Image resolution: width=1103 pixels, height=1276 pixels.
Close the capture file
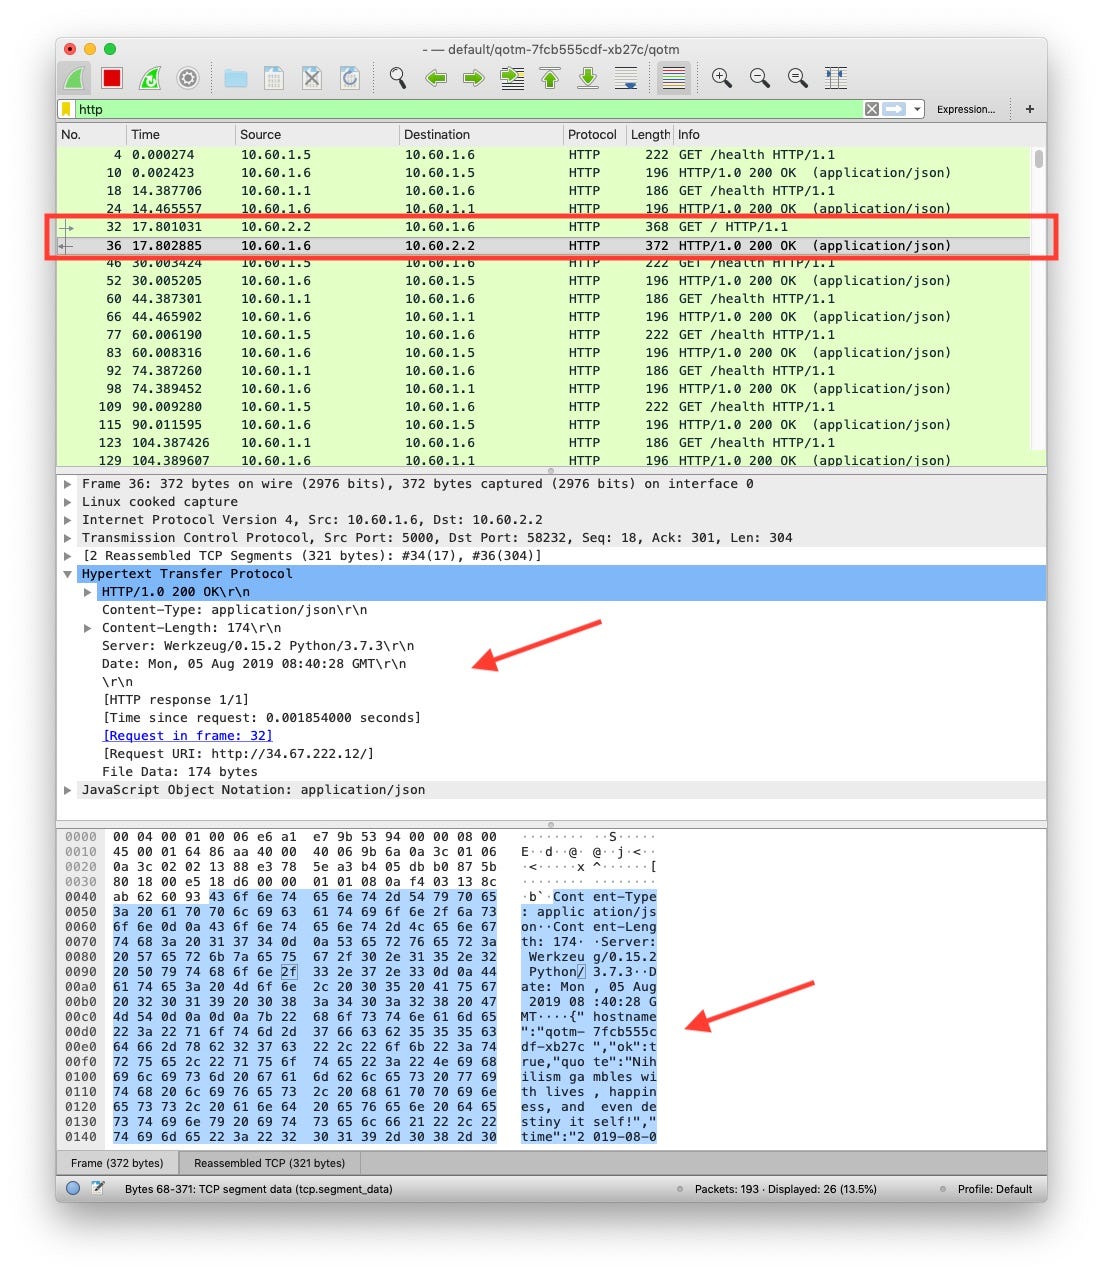312,78
